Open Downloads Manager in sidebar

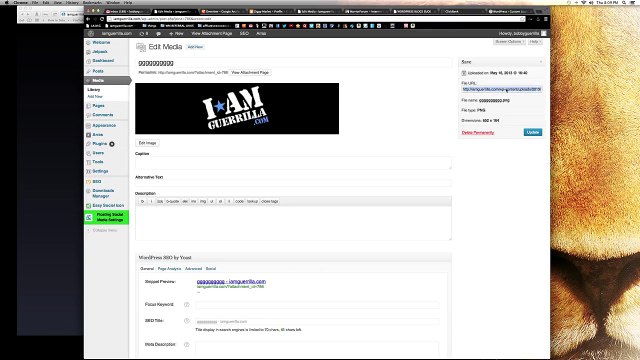(103, 193)
